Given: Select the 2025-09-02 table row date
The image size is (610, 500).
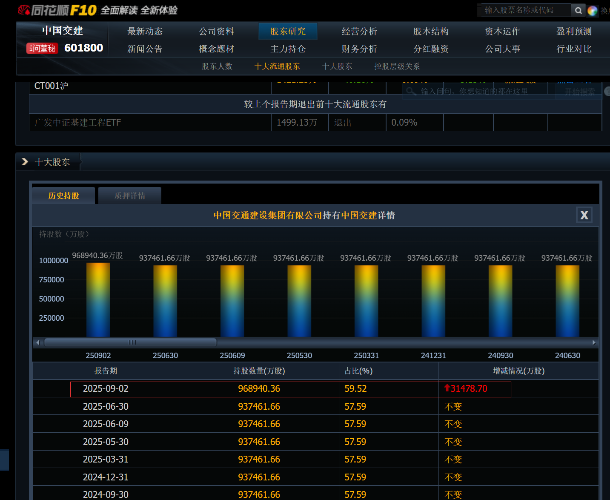Looking at the screenshot, I should click(105, 389).
